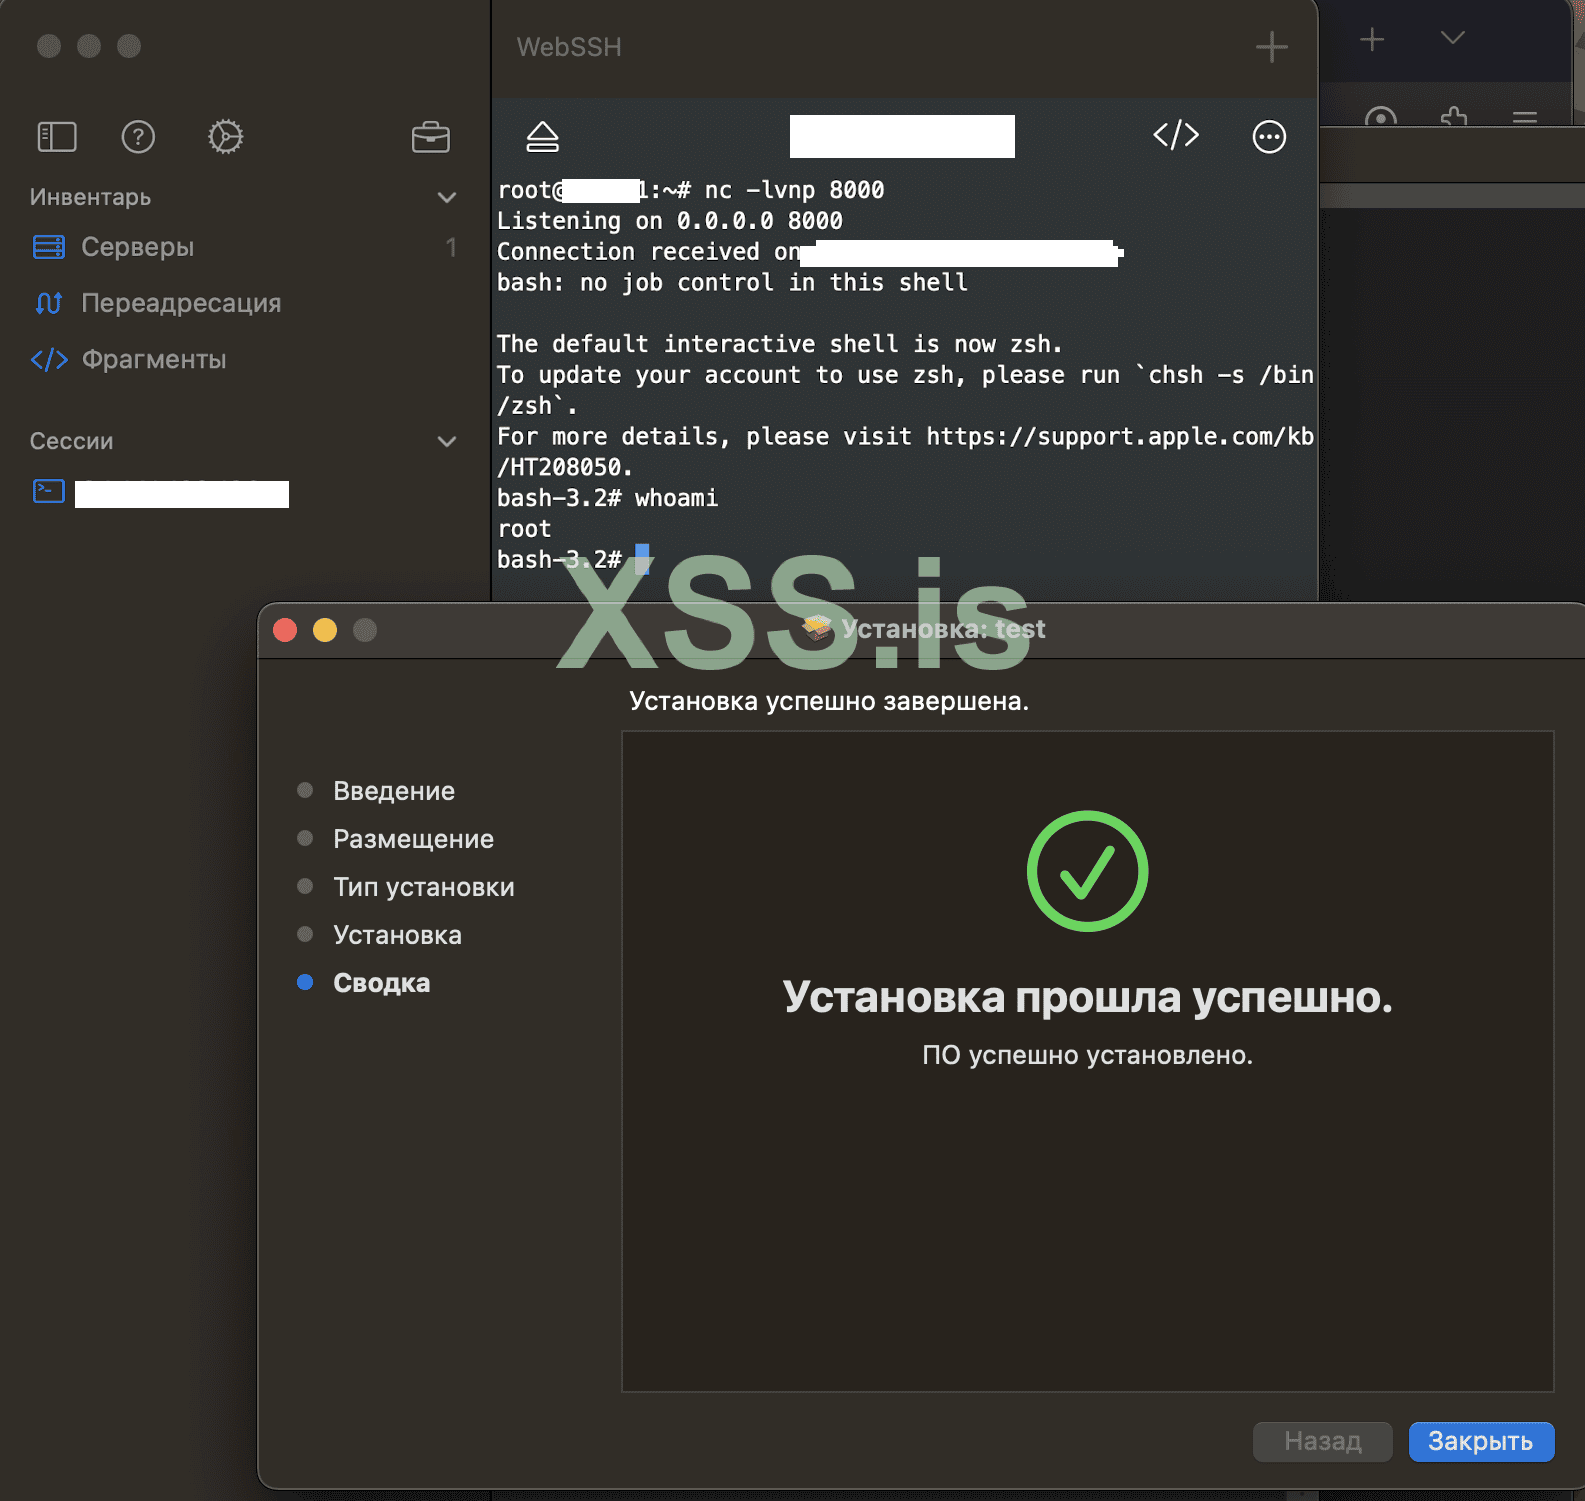
Task: Open the more options ellipsis icon
Action: [1270, 137]
